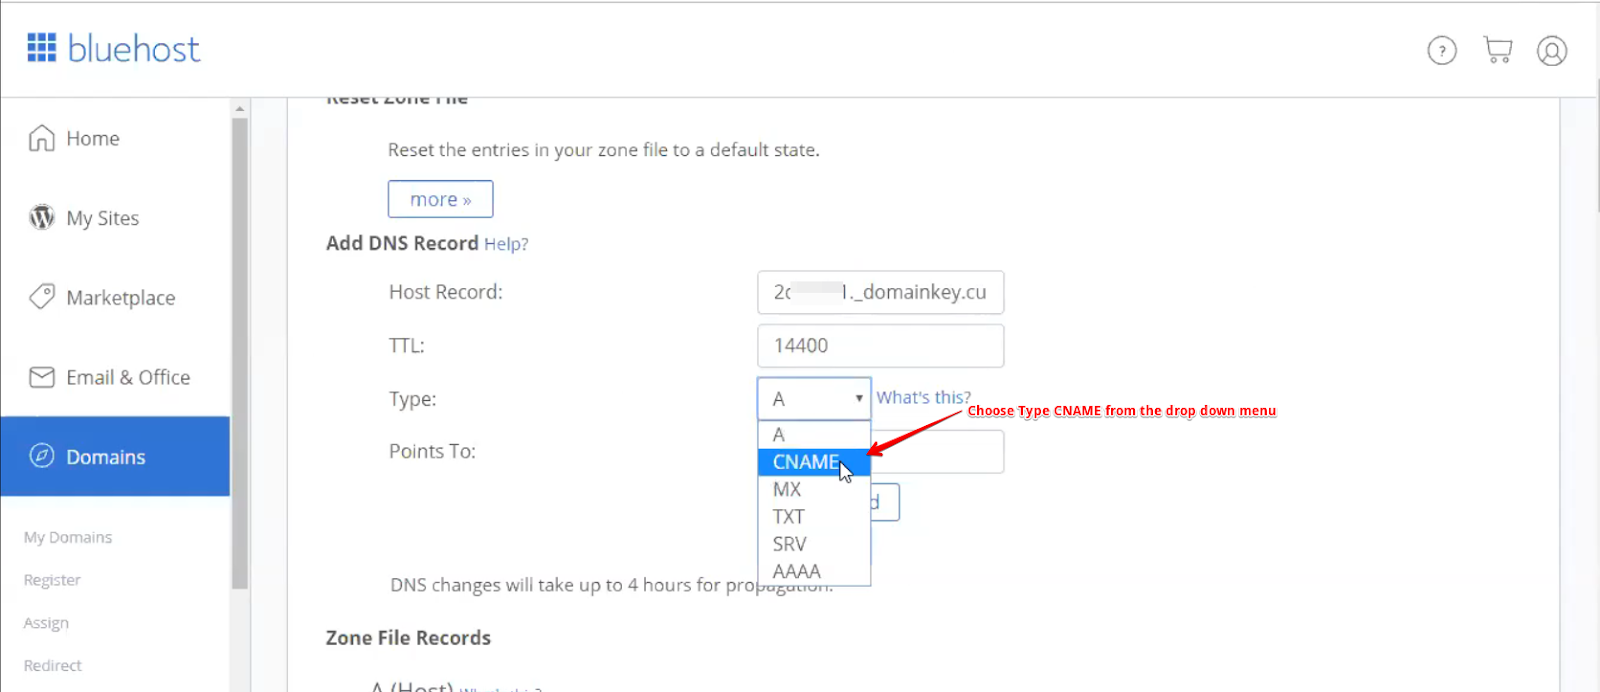This screenshot has height=692, width=1600.
Task: Click the Marketplace tag icon
Action: point(41,297)
